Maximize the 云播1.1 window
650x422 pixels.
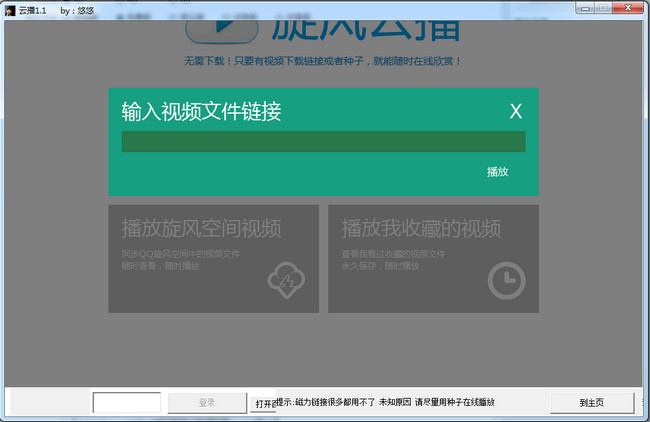(603, 8)
